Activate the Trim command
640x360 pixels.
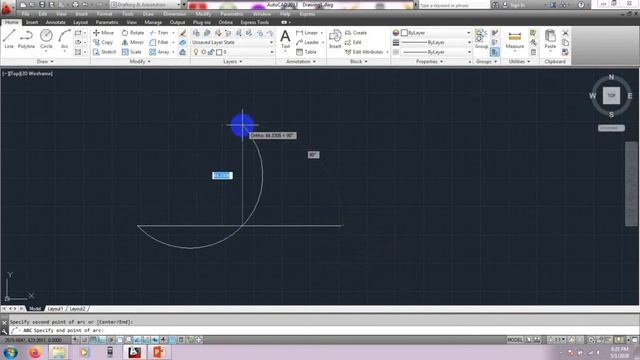click(x=159, y=33)
